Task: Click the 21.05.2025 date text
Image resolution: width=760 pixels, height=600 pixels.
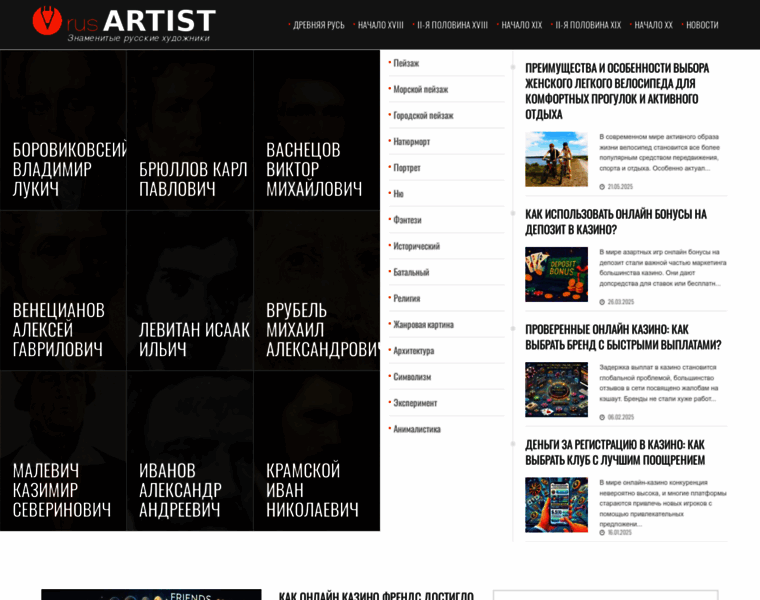Action: coord(620,187)
